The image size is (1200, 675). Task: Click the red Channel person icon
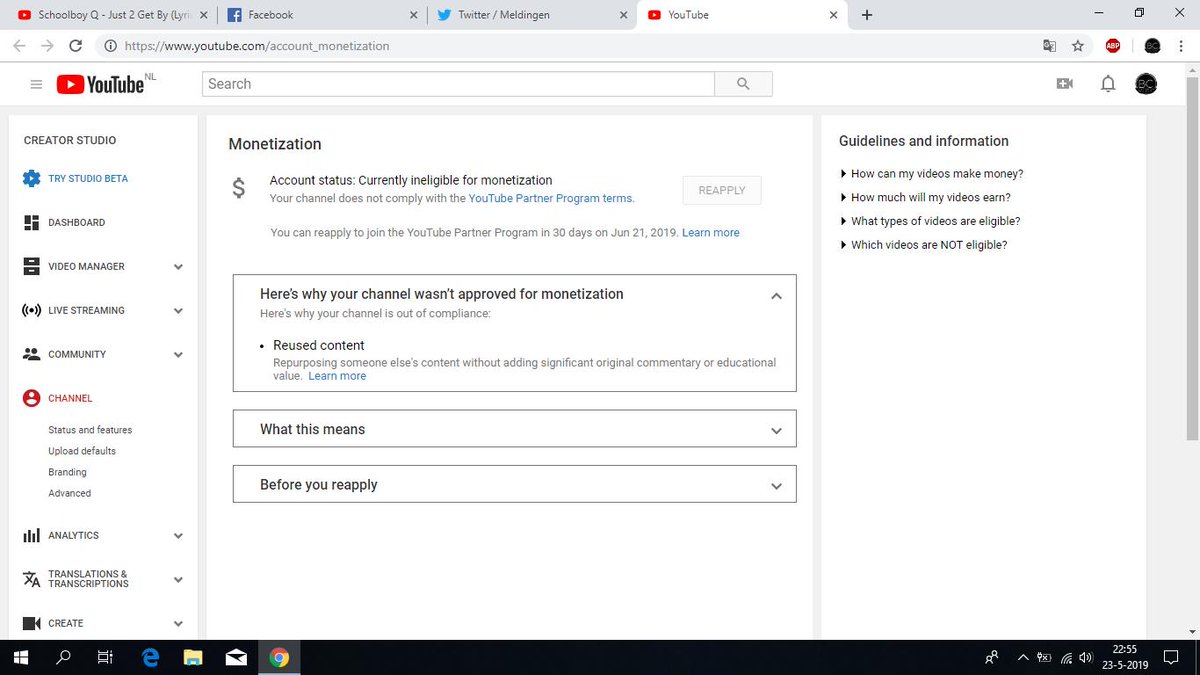tap(31, 398)
